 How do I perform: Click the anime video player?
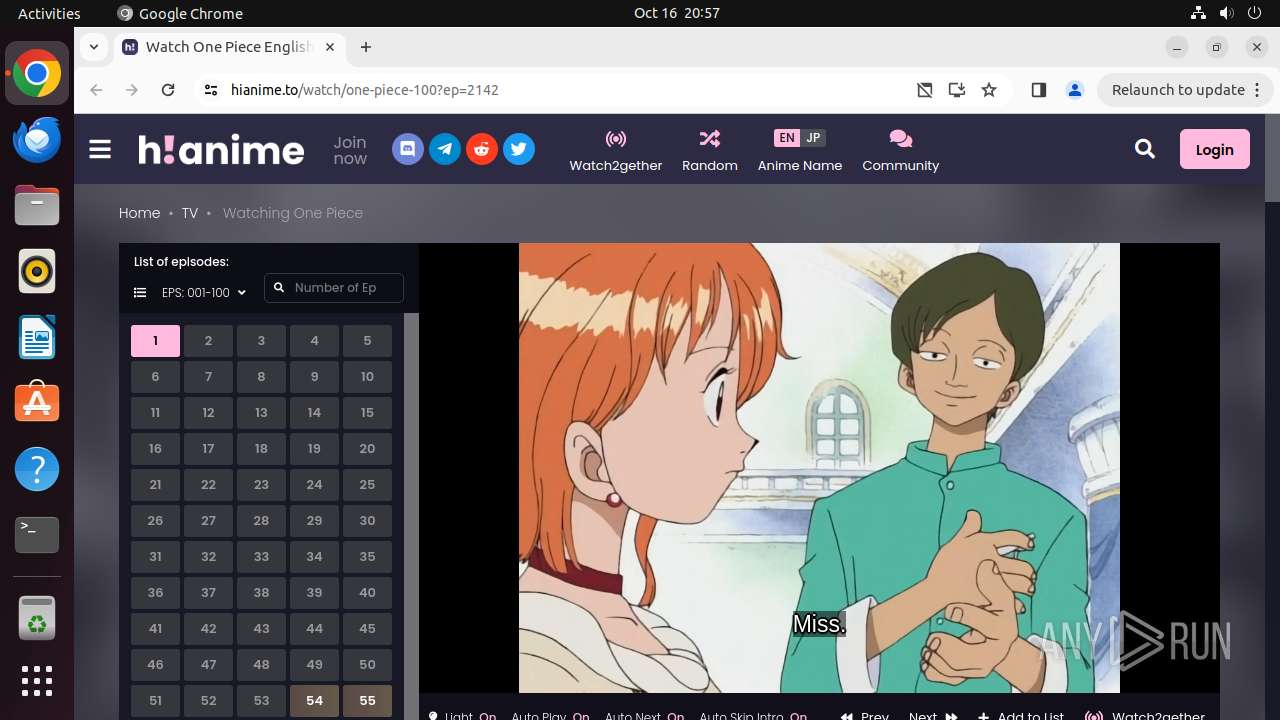point(819,468)
